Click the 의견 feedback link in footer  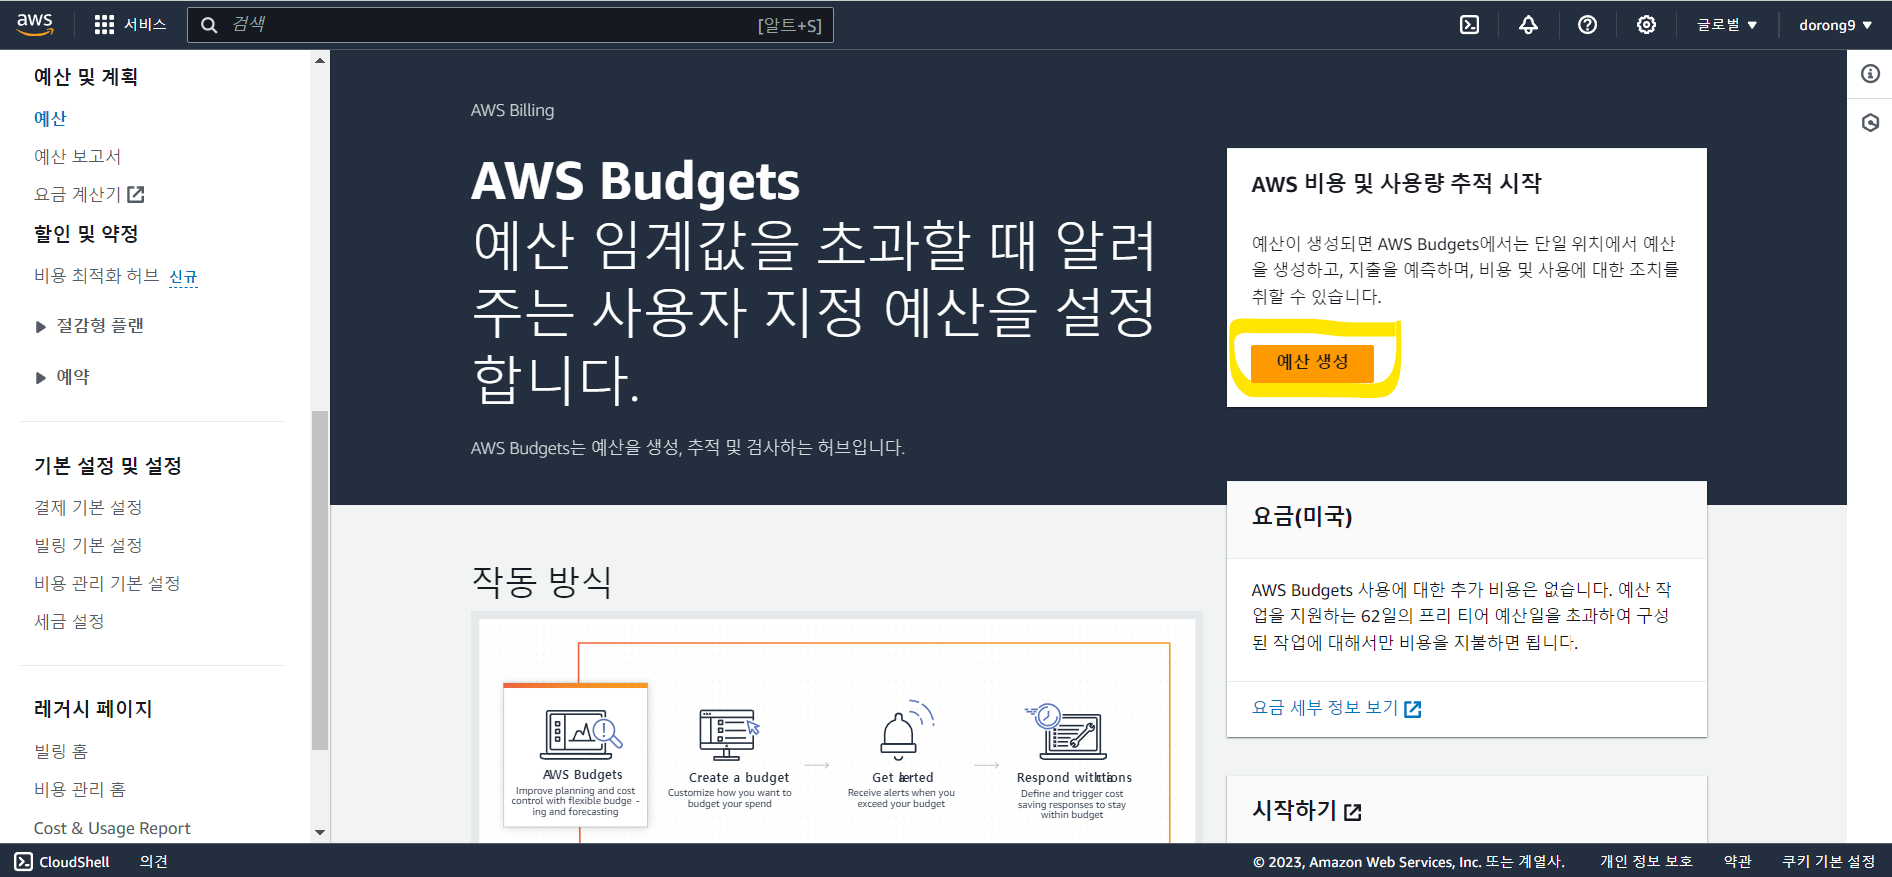154,862
